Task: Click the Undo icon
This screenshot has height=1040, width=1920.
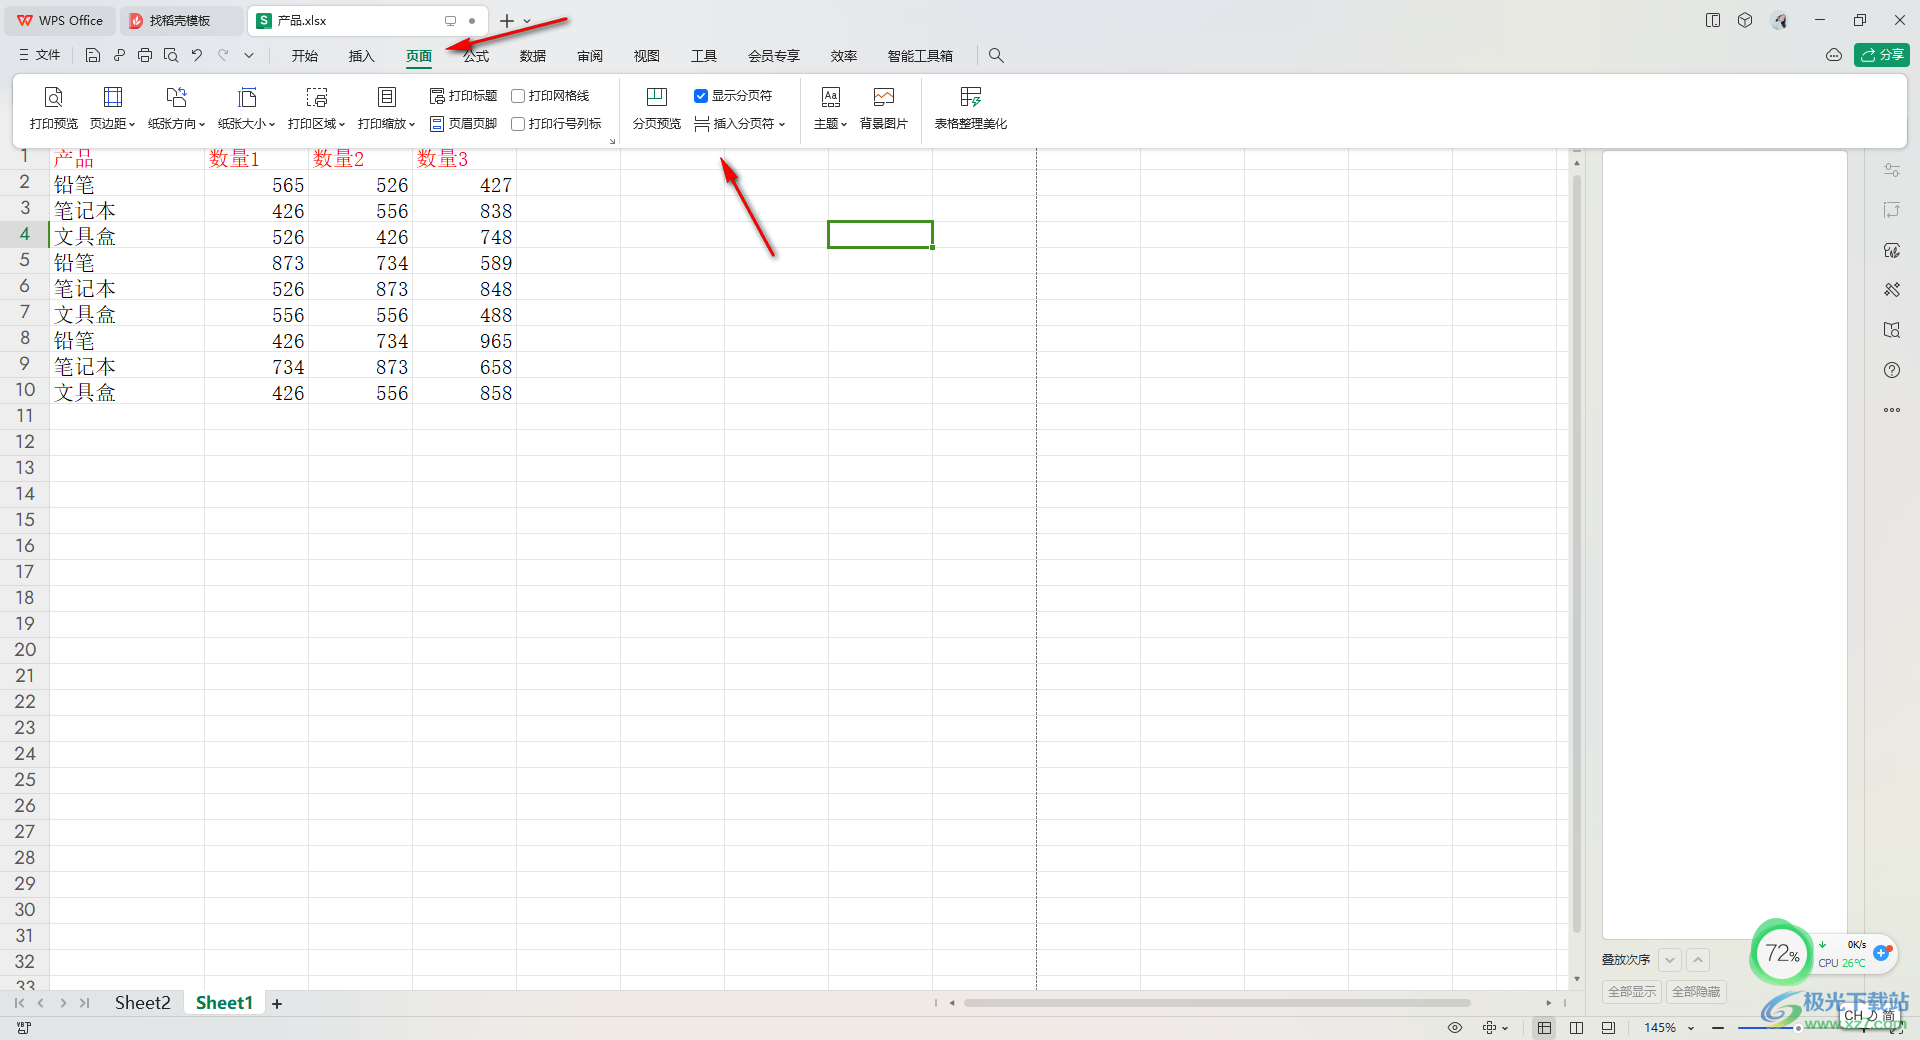Action: click(x=197, y=56)
